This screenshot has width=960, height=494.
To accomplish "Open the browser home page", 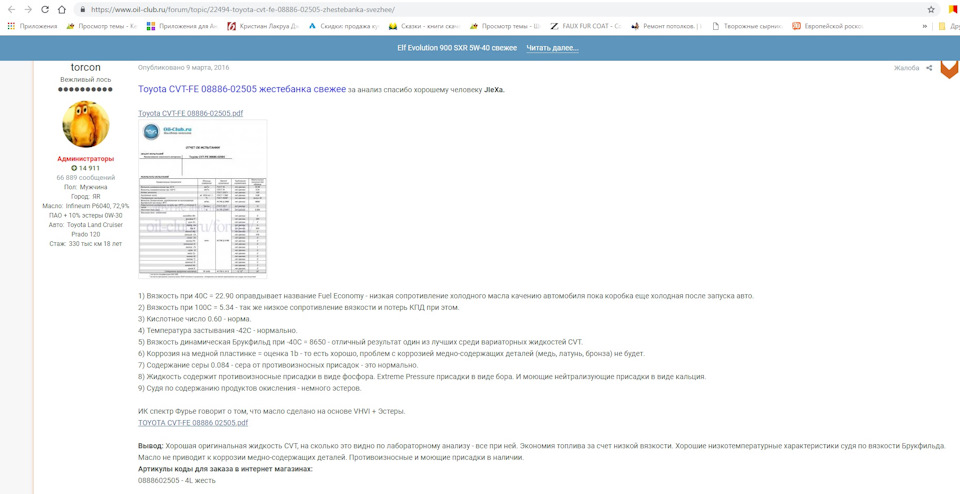I will 61,10.
